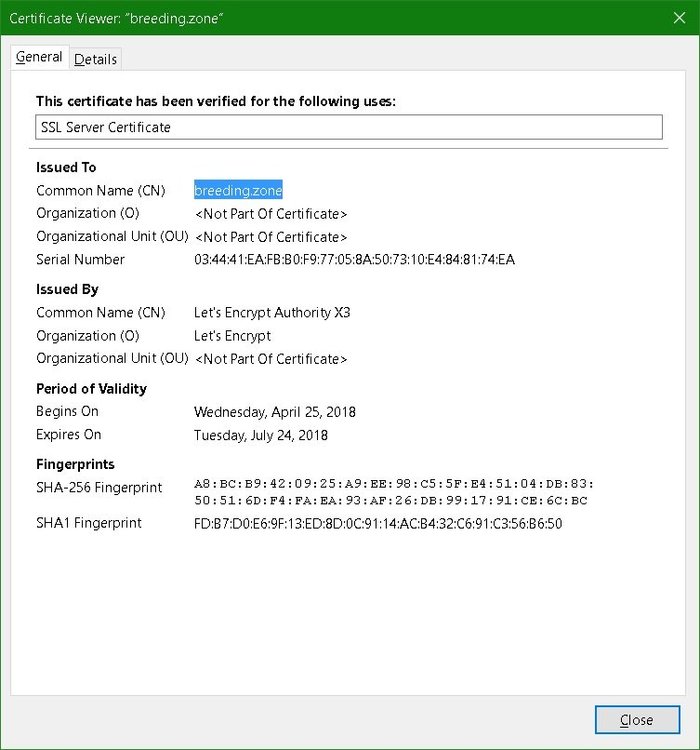Click the Period of Validity heading
The width and height of the screenshot is (700, 750).
(x=91, y=389)
